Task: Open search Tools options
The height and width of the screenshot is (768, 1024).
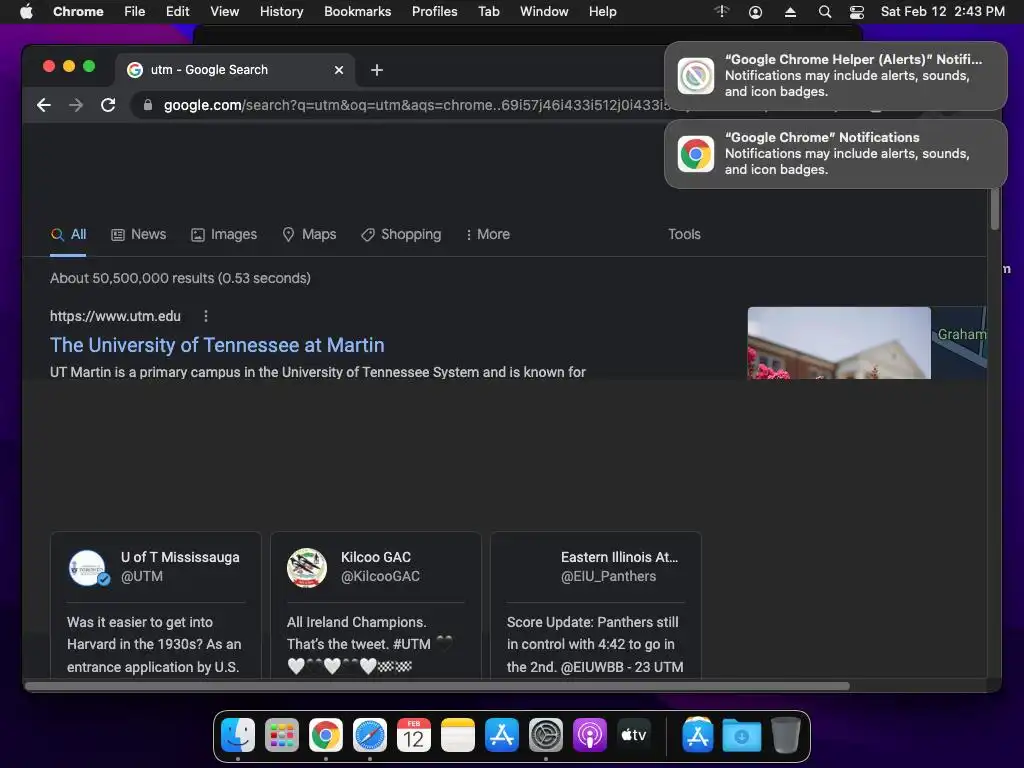Action: 684,234
